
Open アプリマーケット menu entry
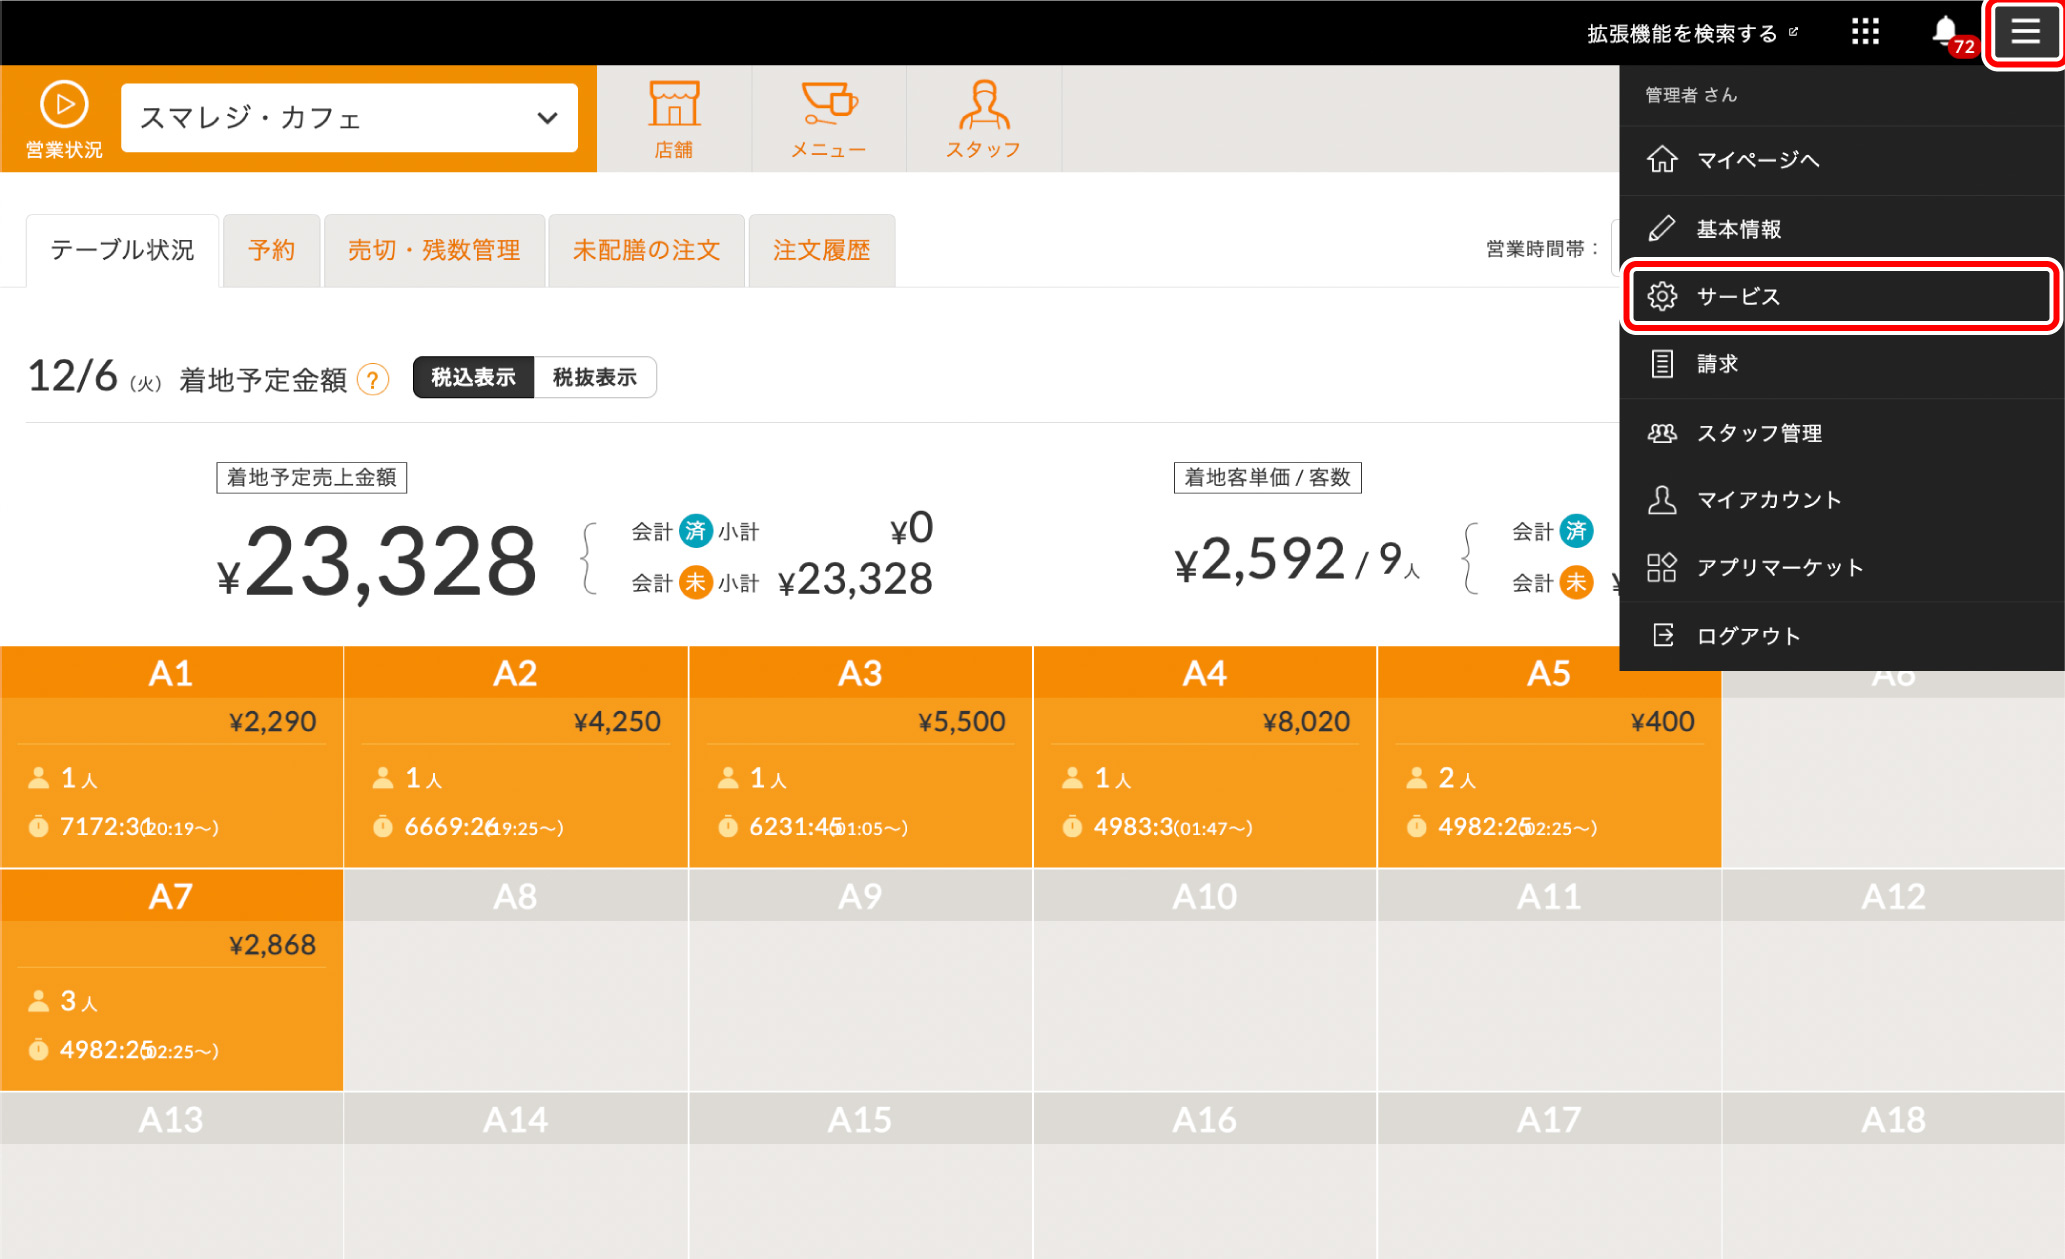click(x=1779, y=568)
